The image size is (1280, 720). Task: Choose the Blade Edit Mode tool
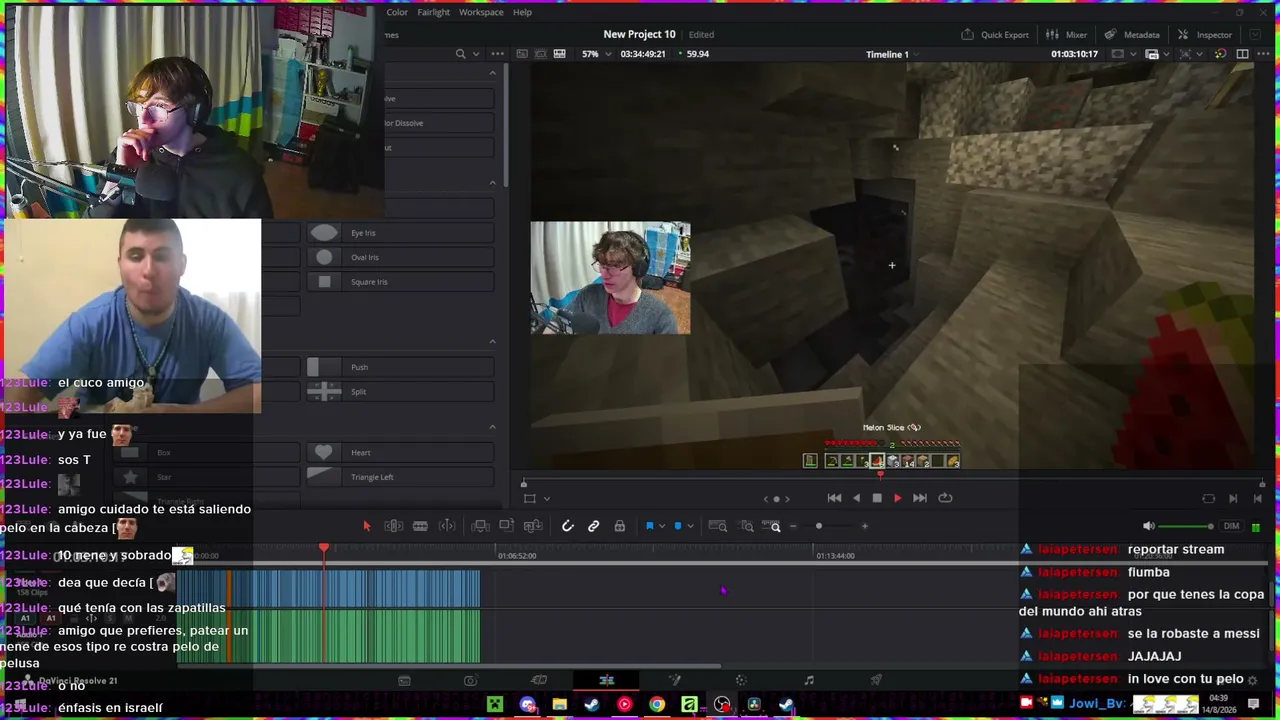pos(420,526)
